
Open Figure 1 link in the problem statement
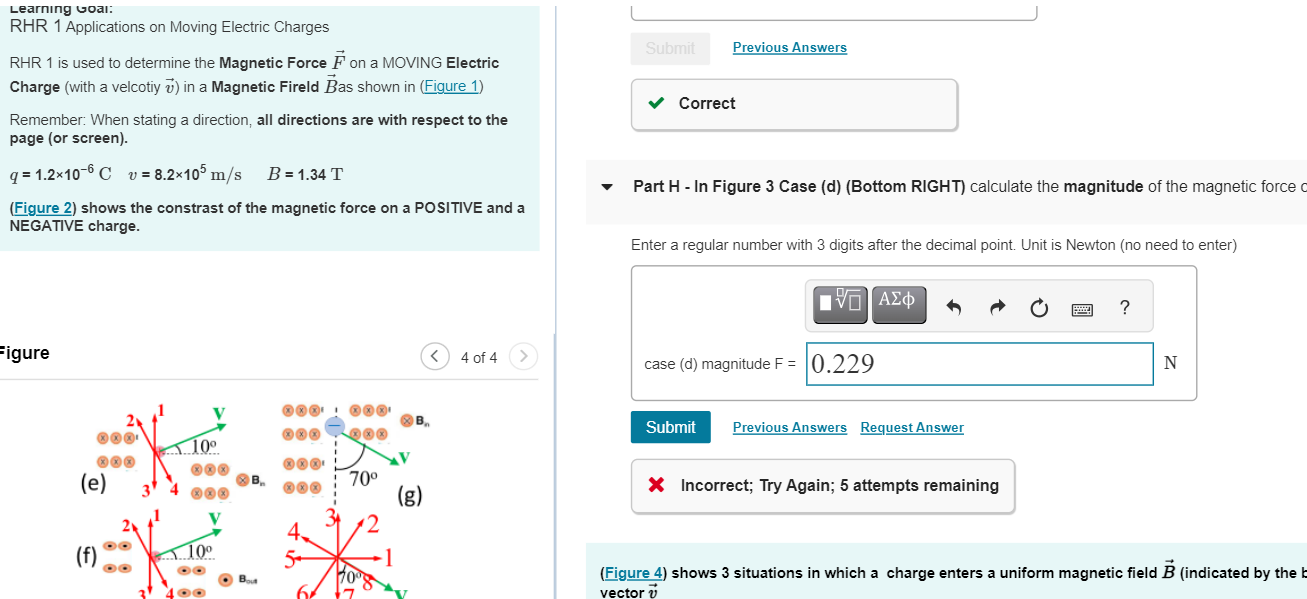point(450,85)
